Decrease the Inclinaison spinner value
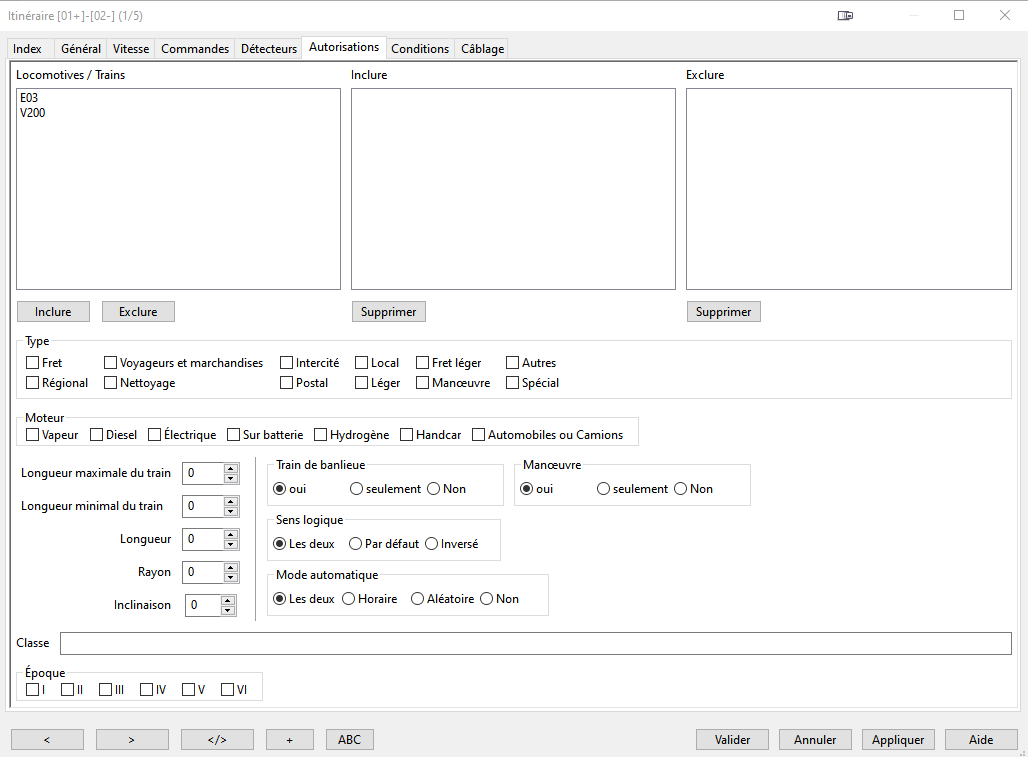Screen dimensions: 1028x757 click(228, 610)
